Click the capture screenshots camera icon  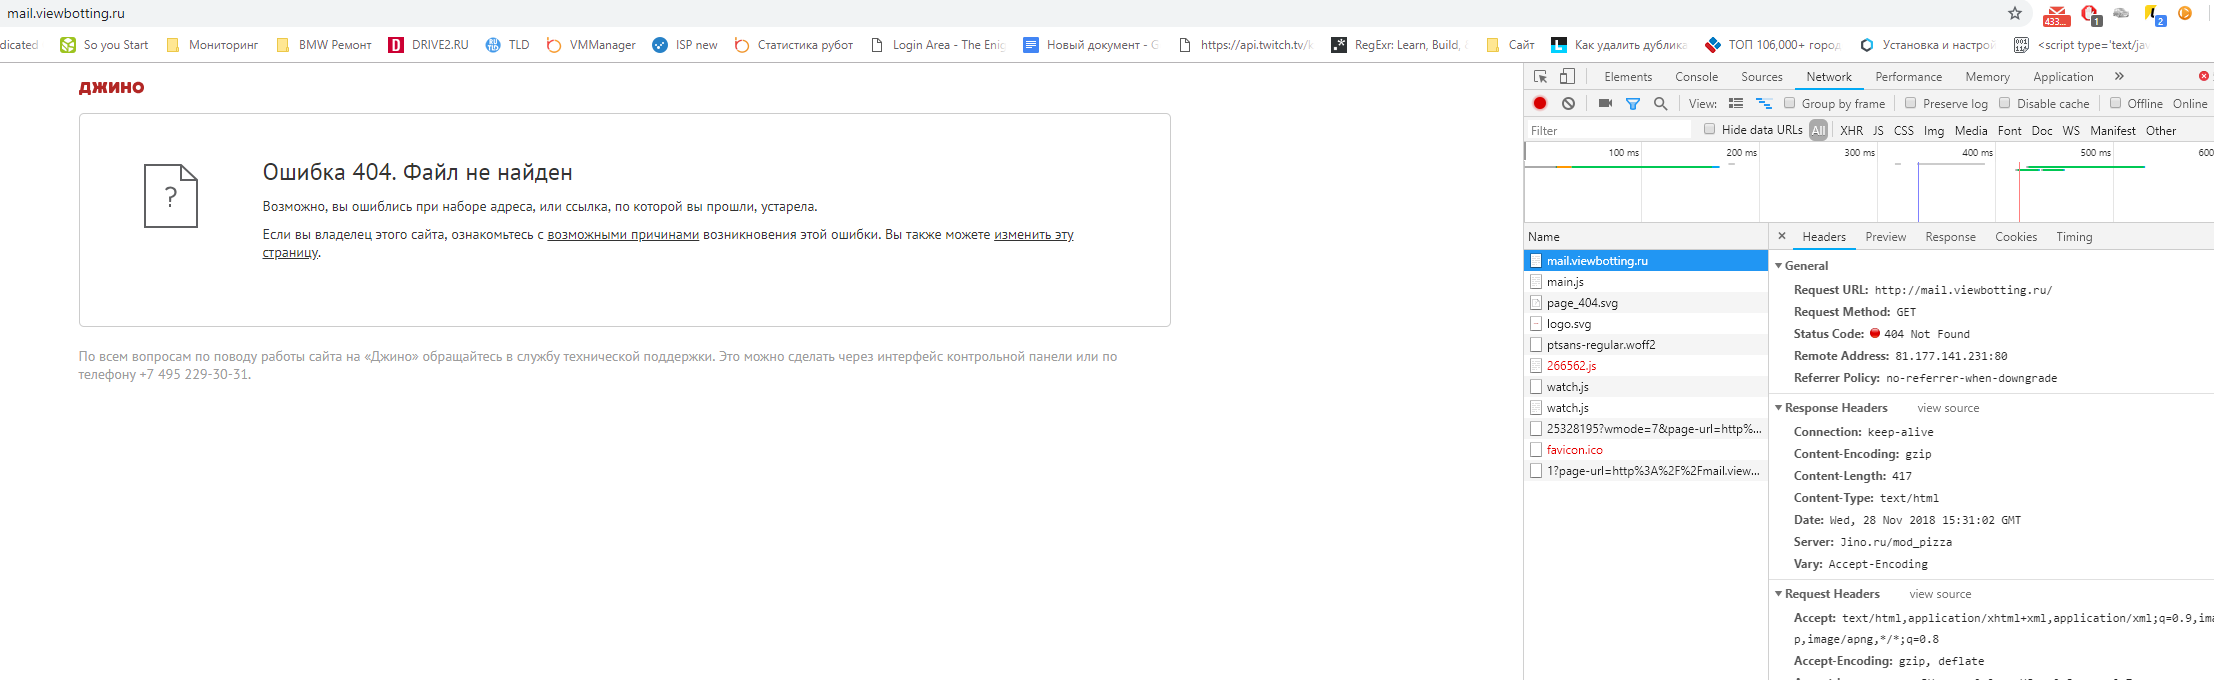tap(1605, 103)
